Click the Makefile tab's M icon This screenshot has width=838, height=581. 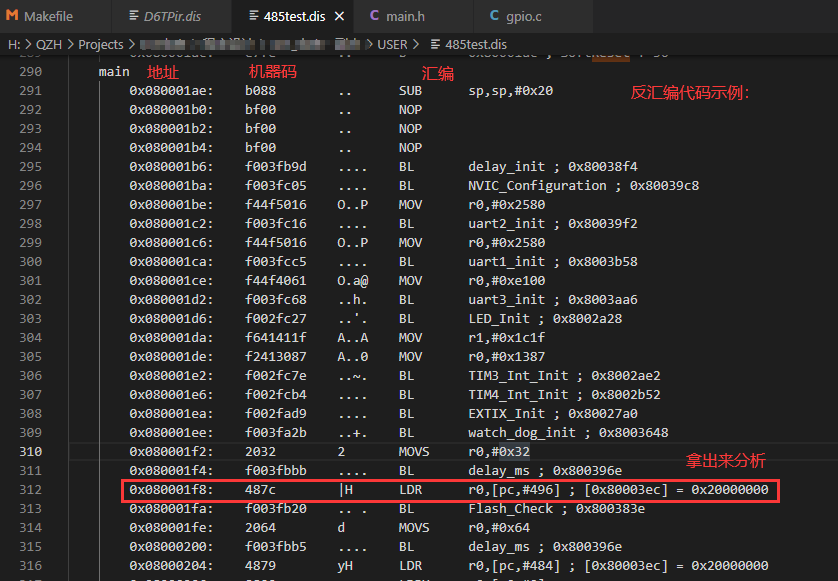12,16
